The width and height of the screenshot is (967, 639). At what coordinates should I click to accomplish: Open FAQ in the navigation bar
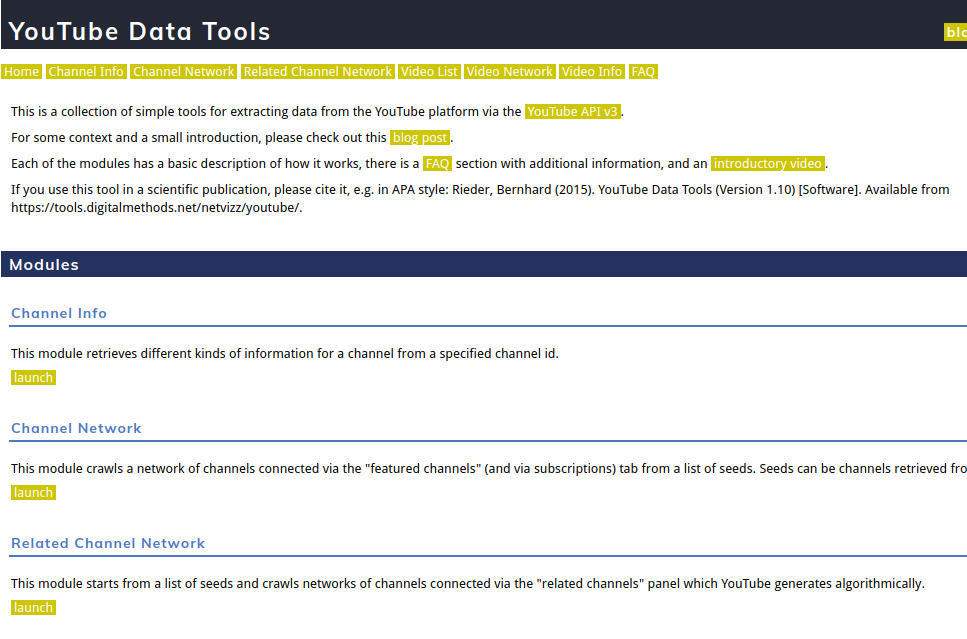pyautogui.click(x=643, y=72)
